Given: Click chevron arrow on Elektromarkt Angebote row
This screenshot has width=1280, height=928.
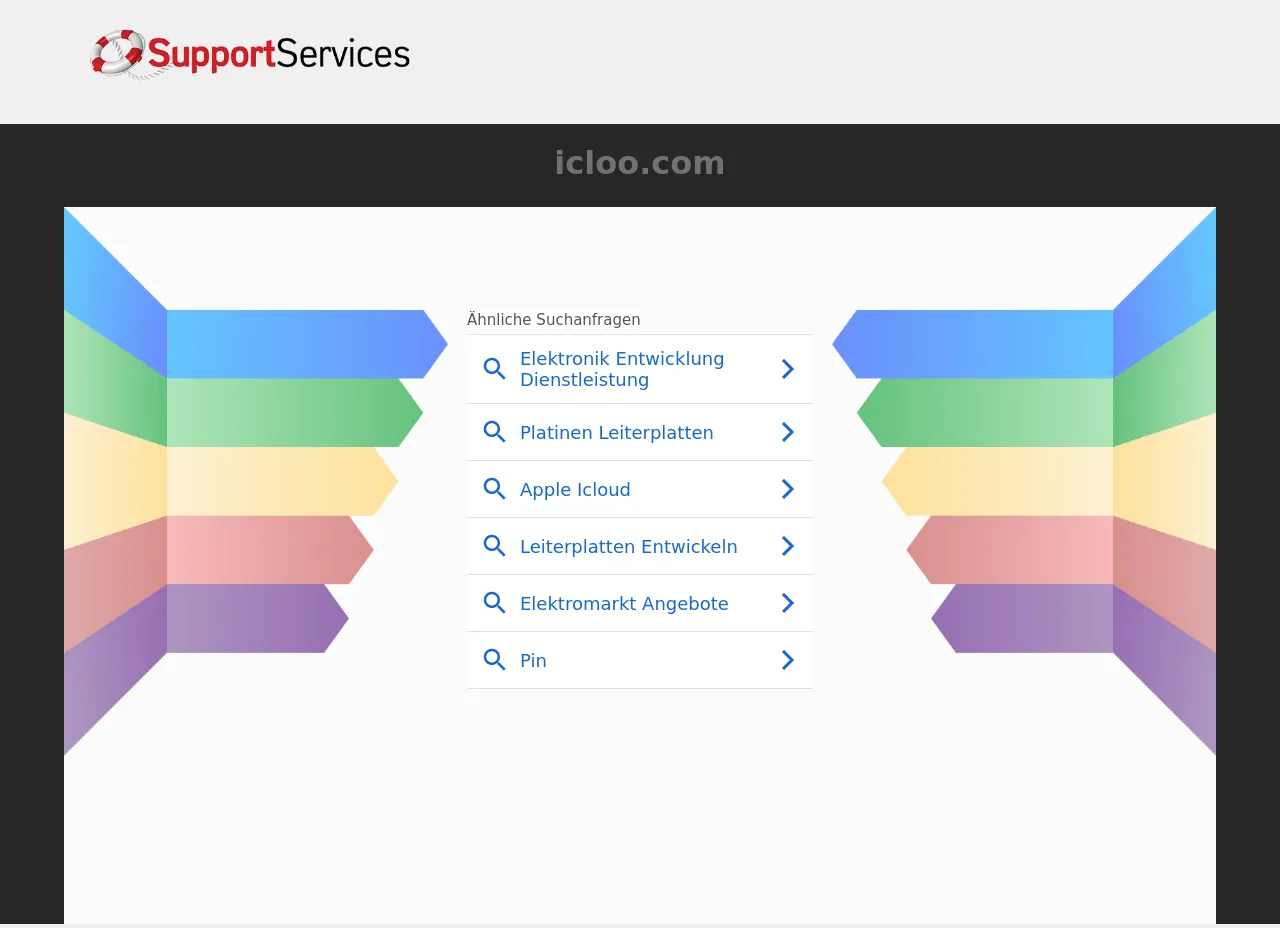Looking at the screenshot, I should (788, 603).
